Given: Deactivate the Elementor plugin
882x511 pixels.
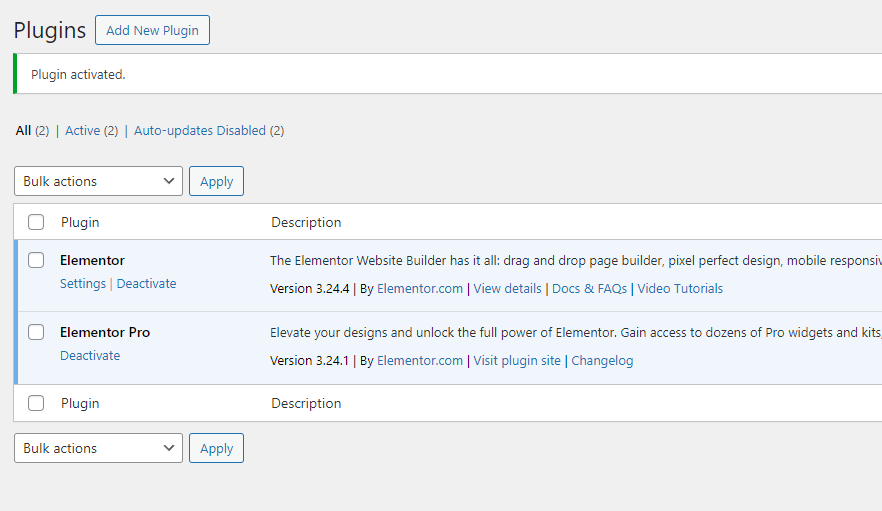Looking at the screenshot, I should click(146, 284).
